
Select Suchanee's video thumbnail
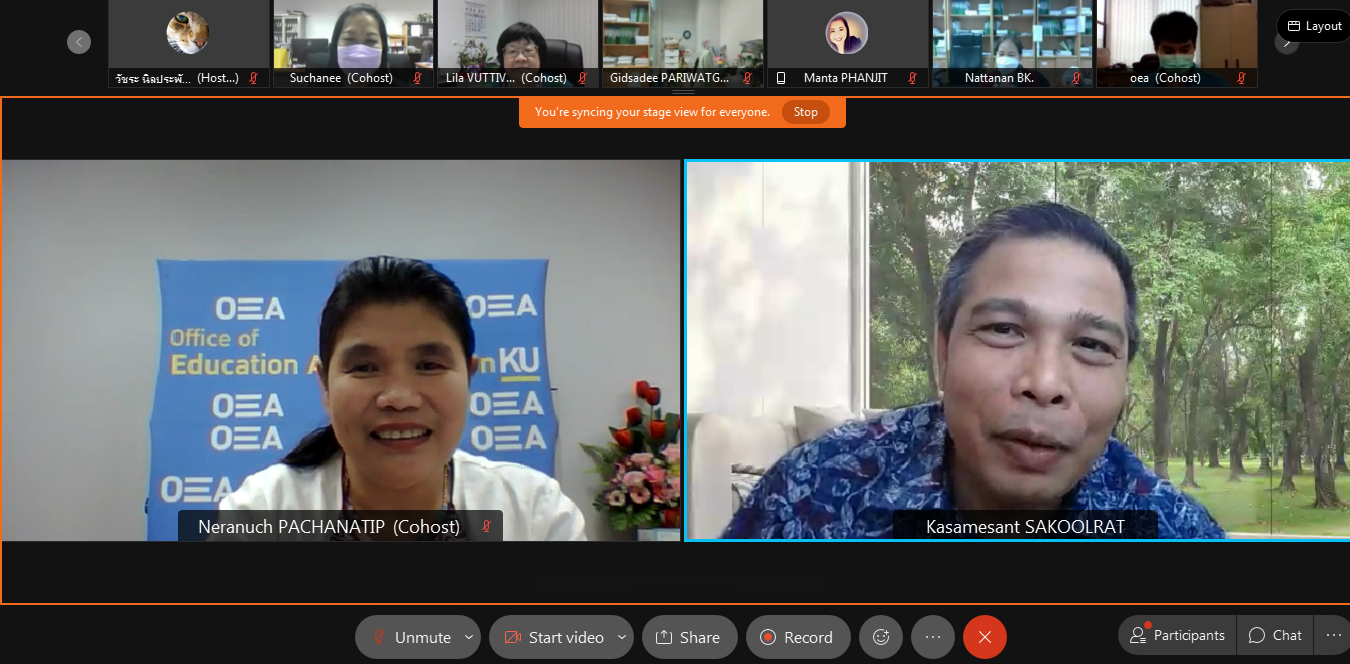tap(353, 36)
